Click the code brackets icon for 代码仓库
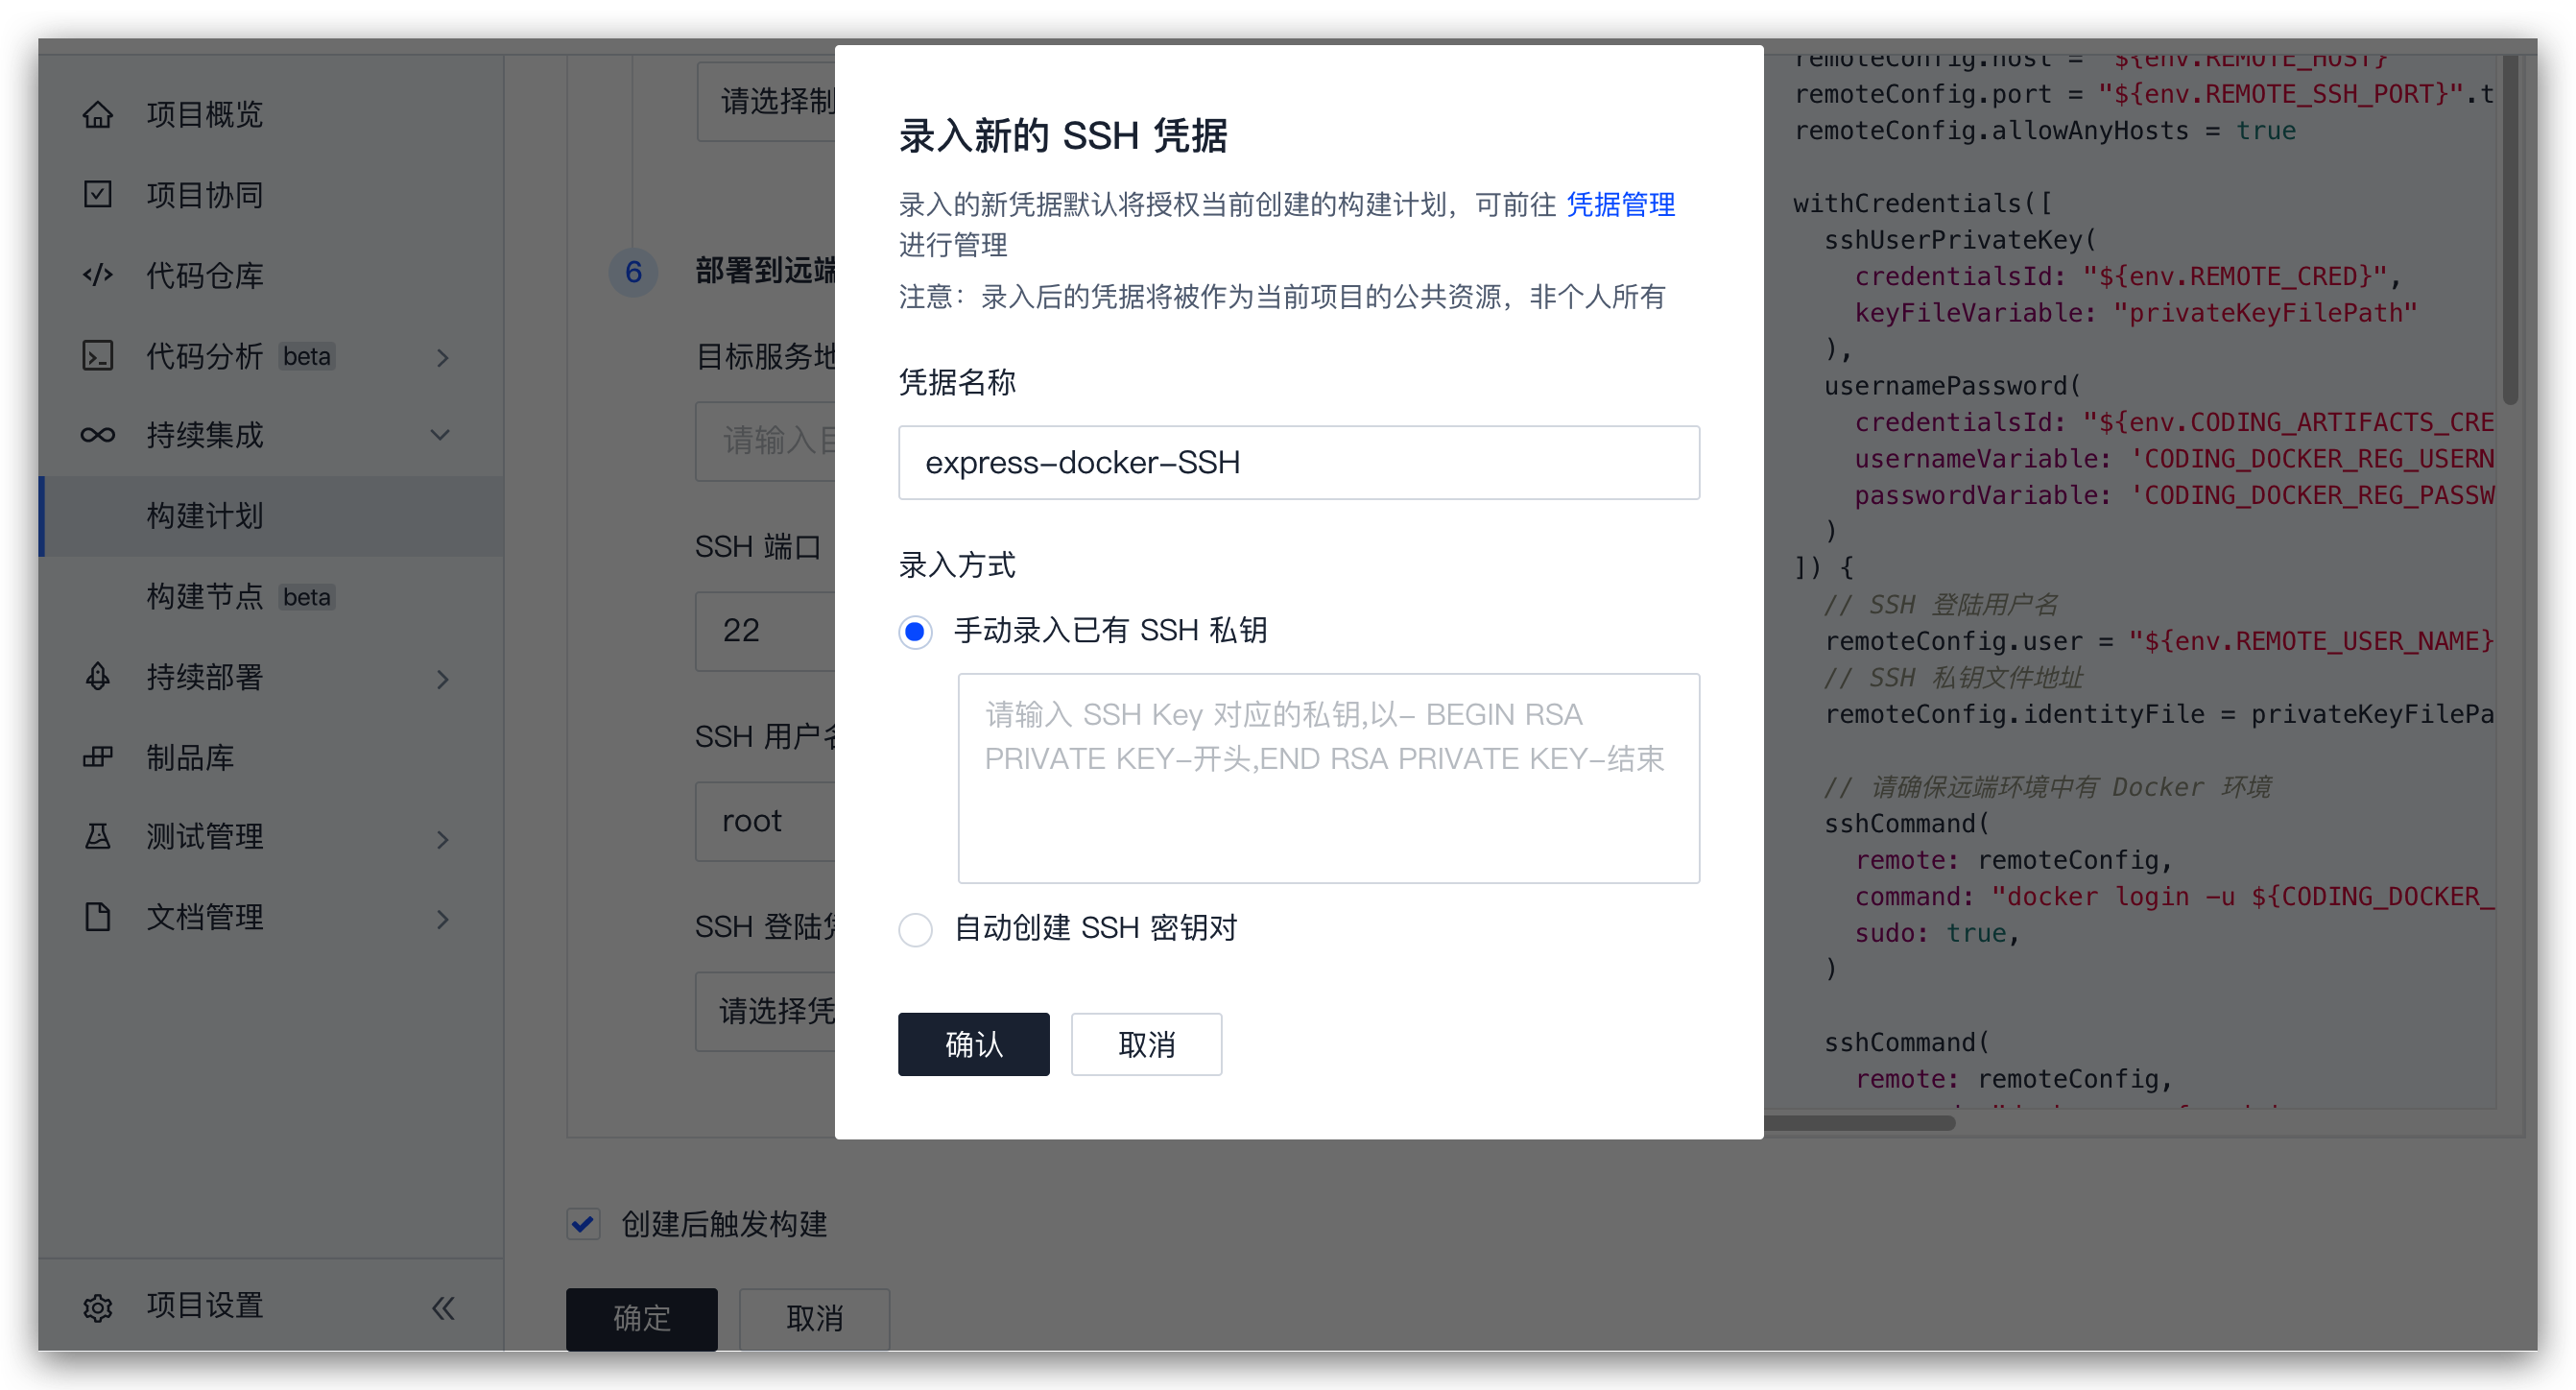This screenshot has width=2576, height=1390. coord(97,275)
